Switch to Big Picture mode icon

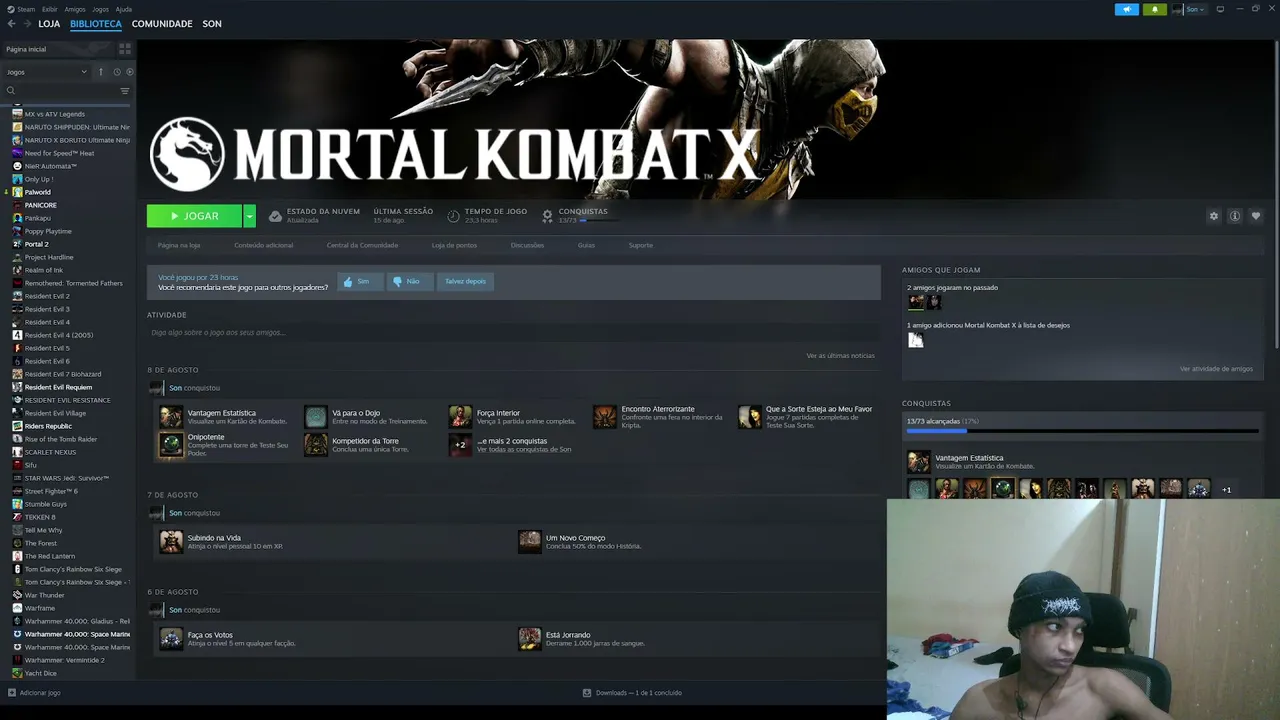[1220, 9]
